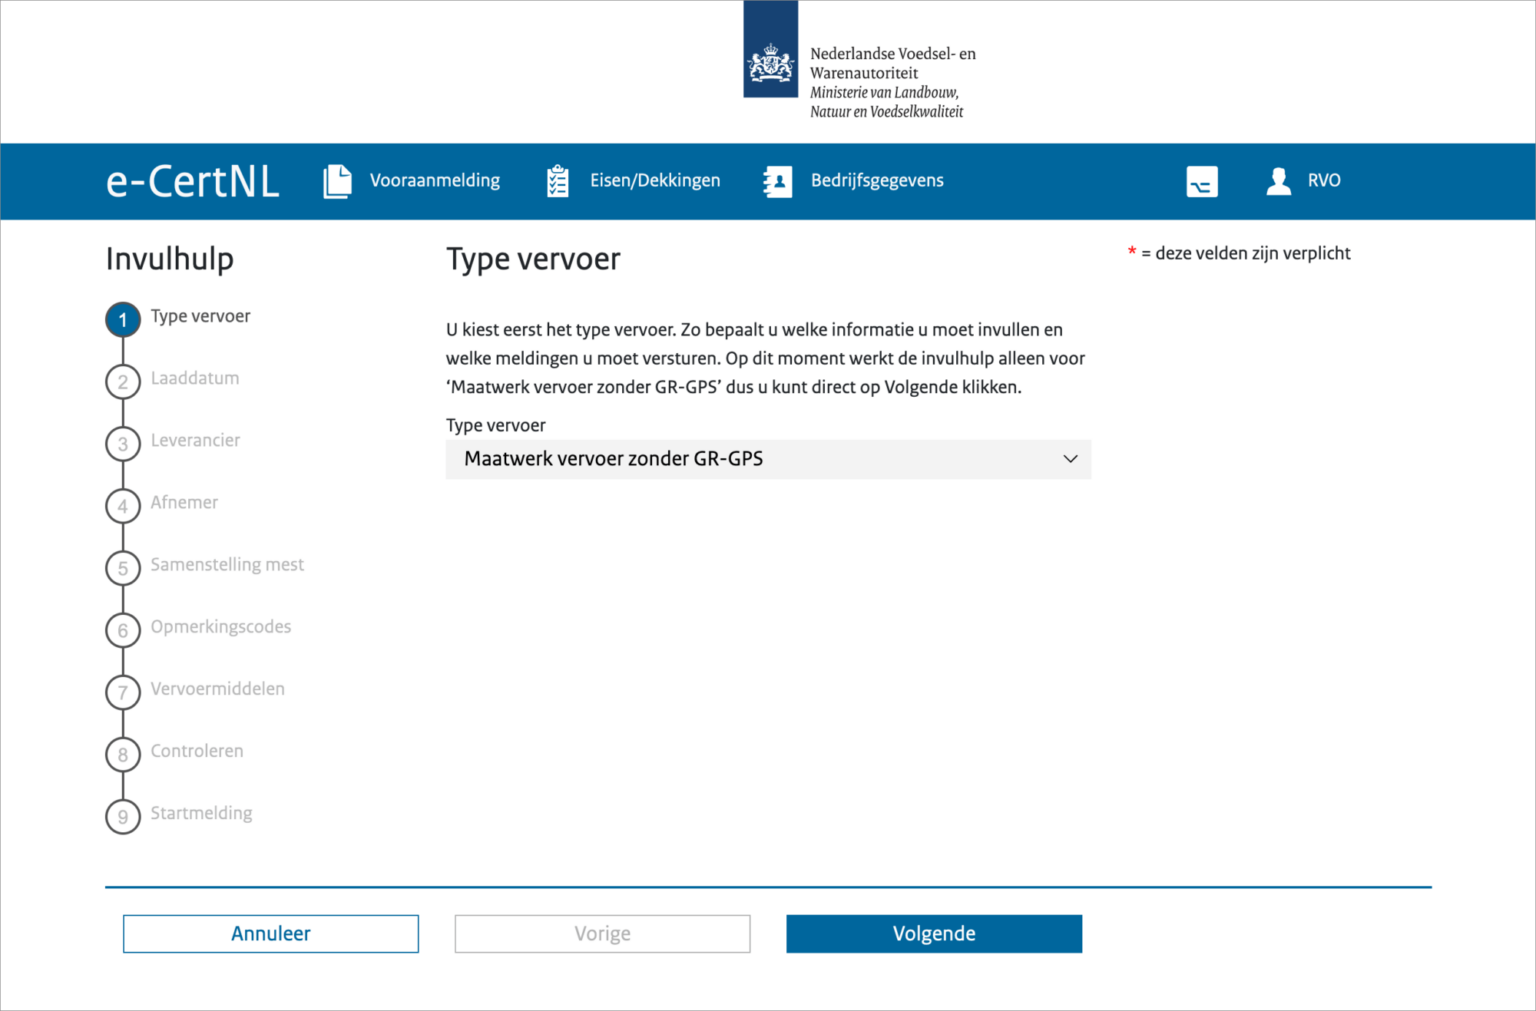
Task: Click the disabled Vorige button
Action: tap(601, 933)
